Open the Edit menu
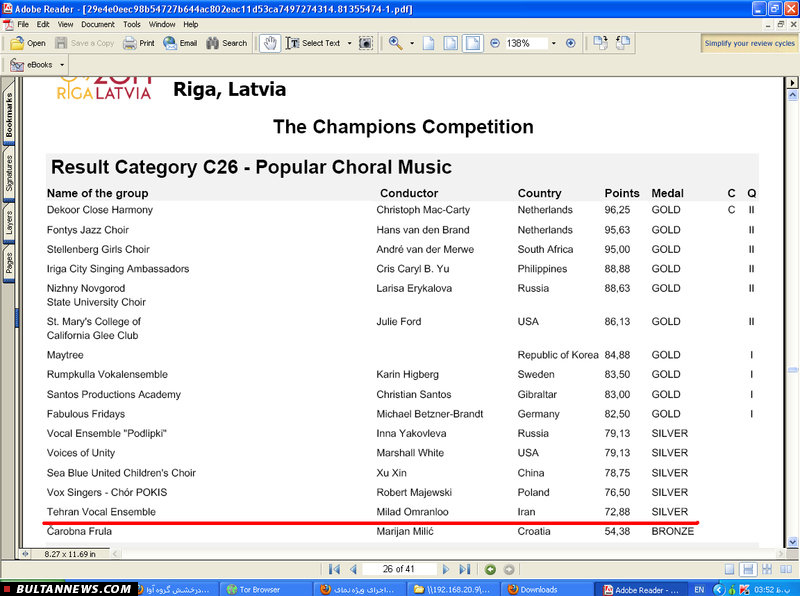 pos(43,24)
